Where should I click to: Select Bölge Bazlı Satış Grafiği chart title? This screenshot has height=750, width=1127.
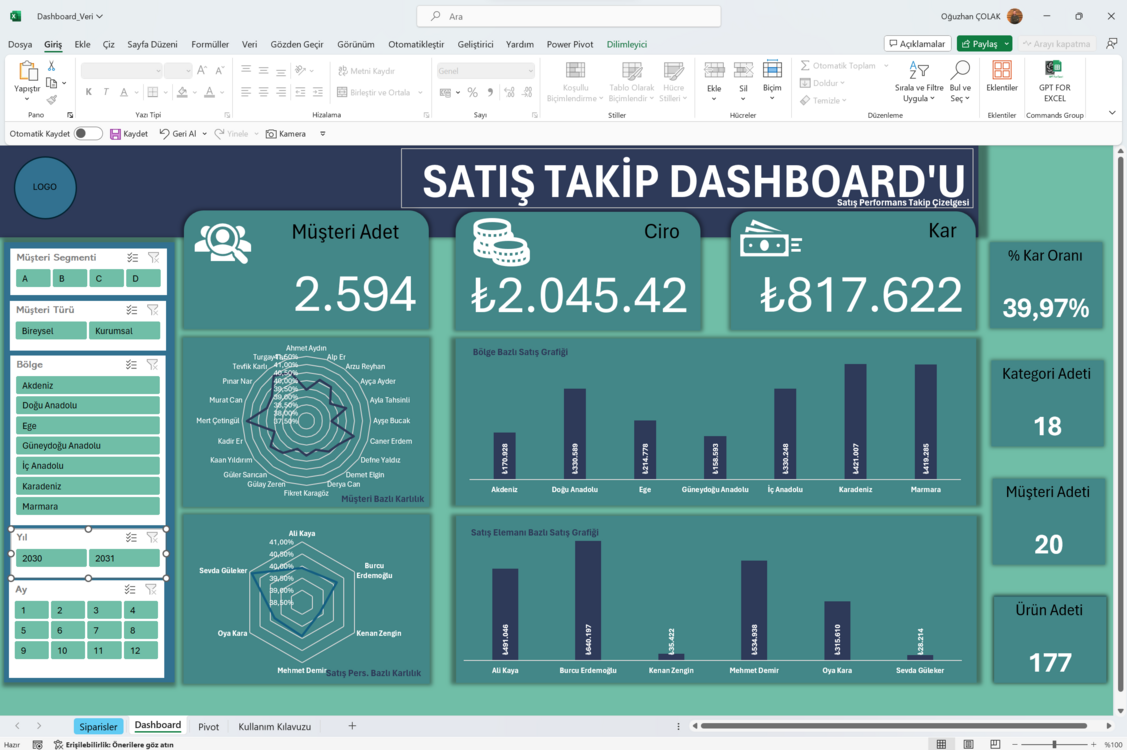click(x=520, y=352)
